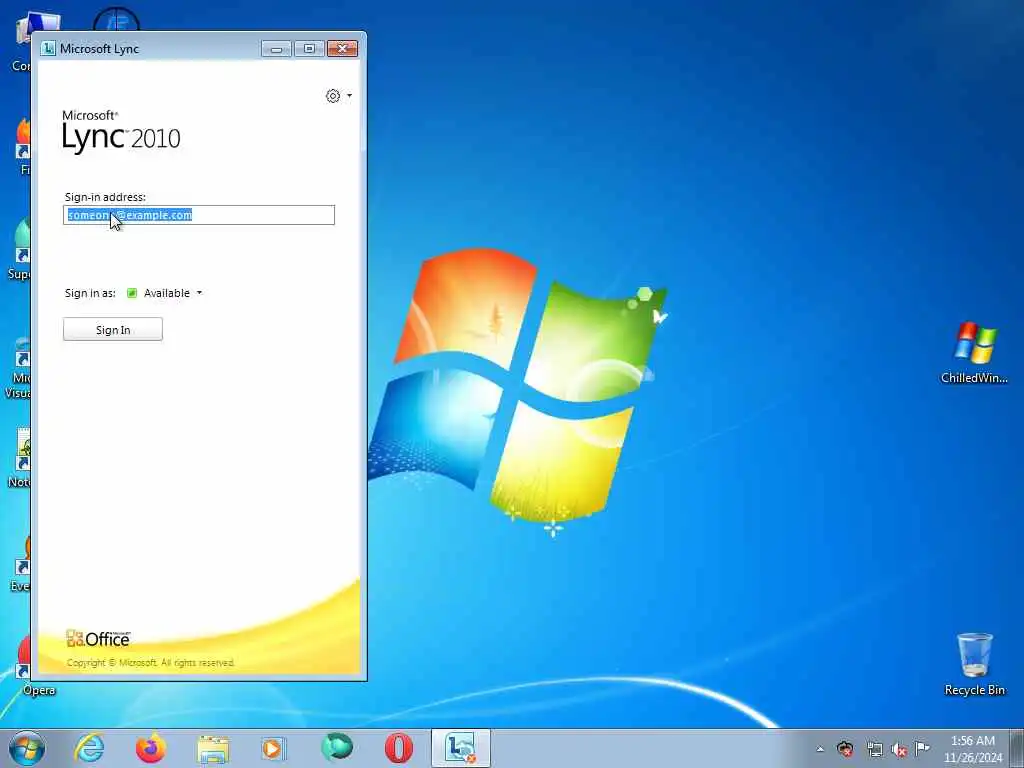Click the Lync 2010 logo text

pyautogui.click(x=121, y=132)
